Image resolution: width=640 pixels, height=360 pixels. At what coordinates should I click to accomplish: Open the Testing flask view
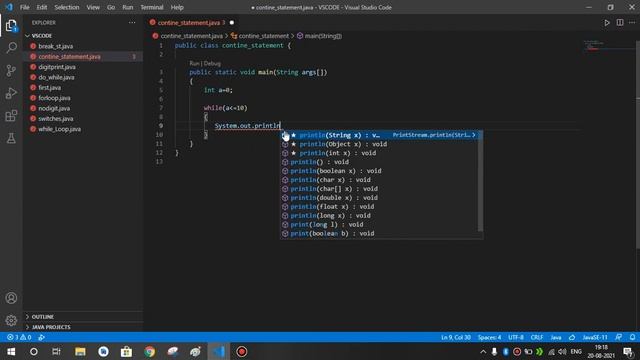click(x=11, y=138)
